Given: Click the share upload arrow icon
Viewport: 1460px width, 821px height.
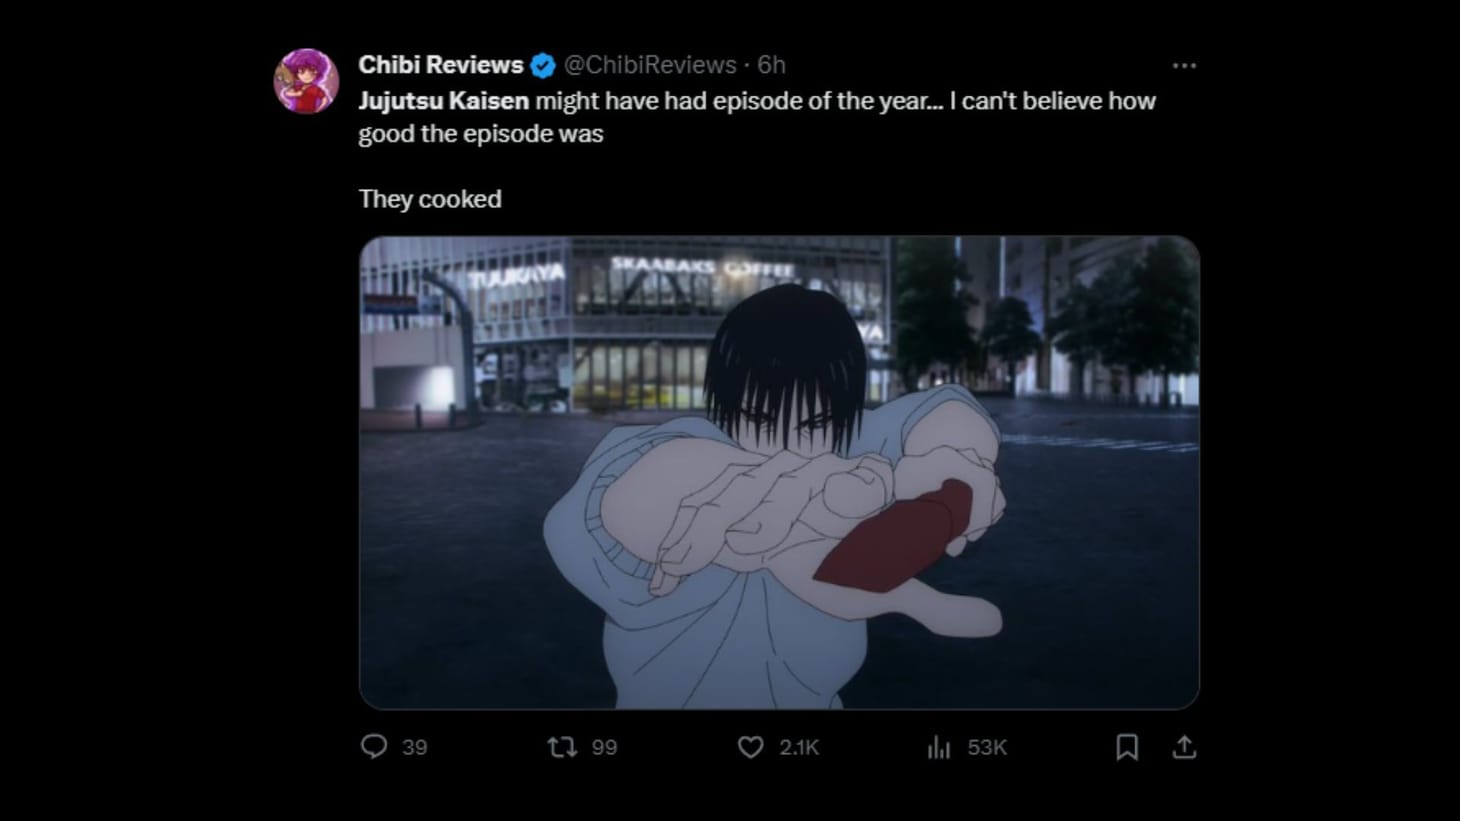Looking at the screenshot, I should coord(1184,747).
